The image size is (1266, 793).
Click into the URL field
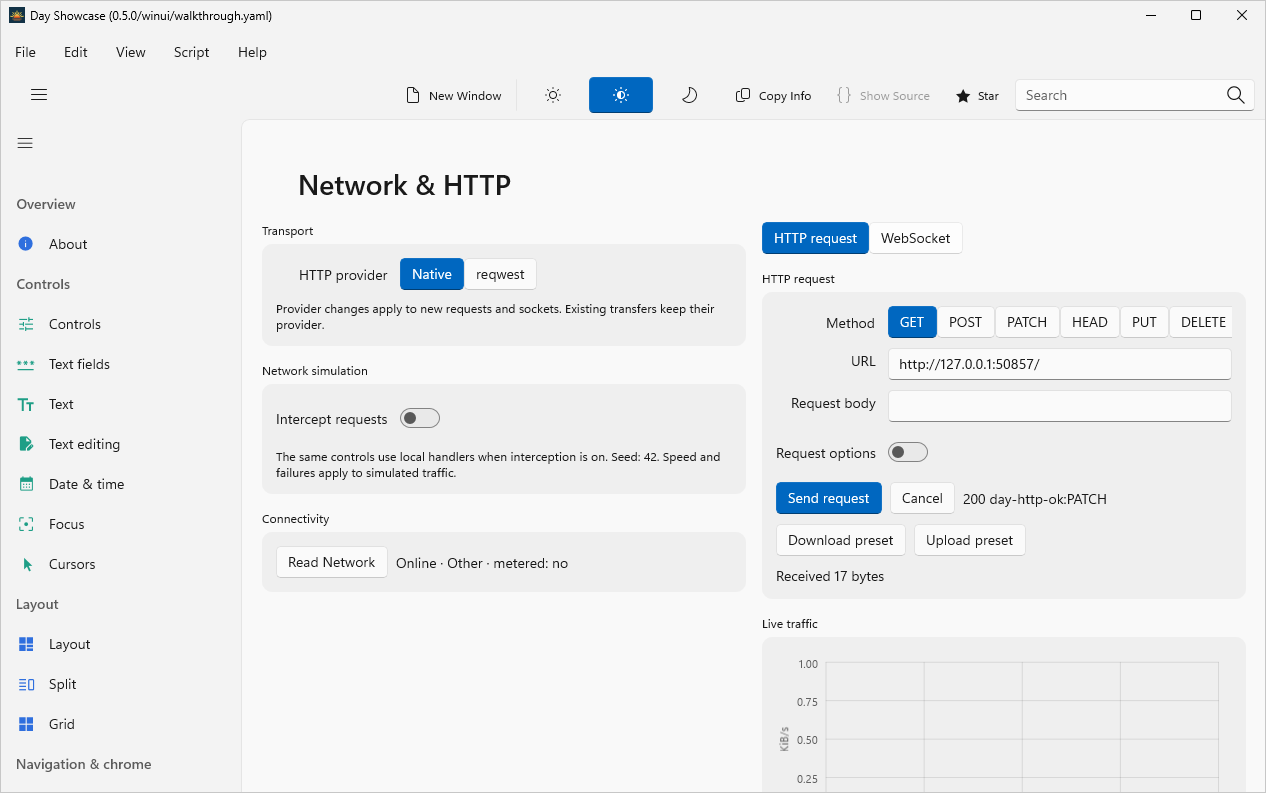tap(1059, 364)
